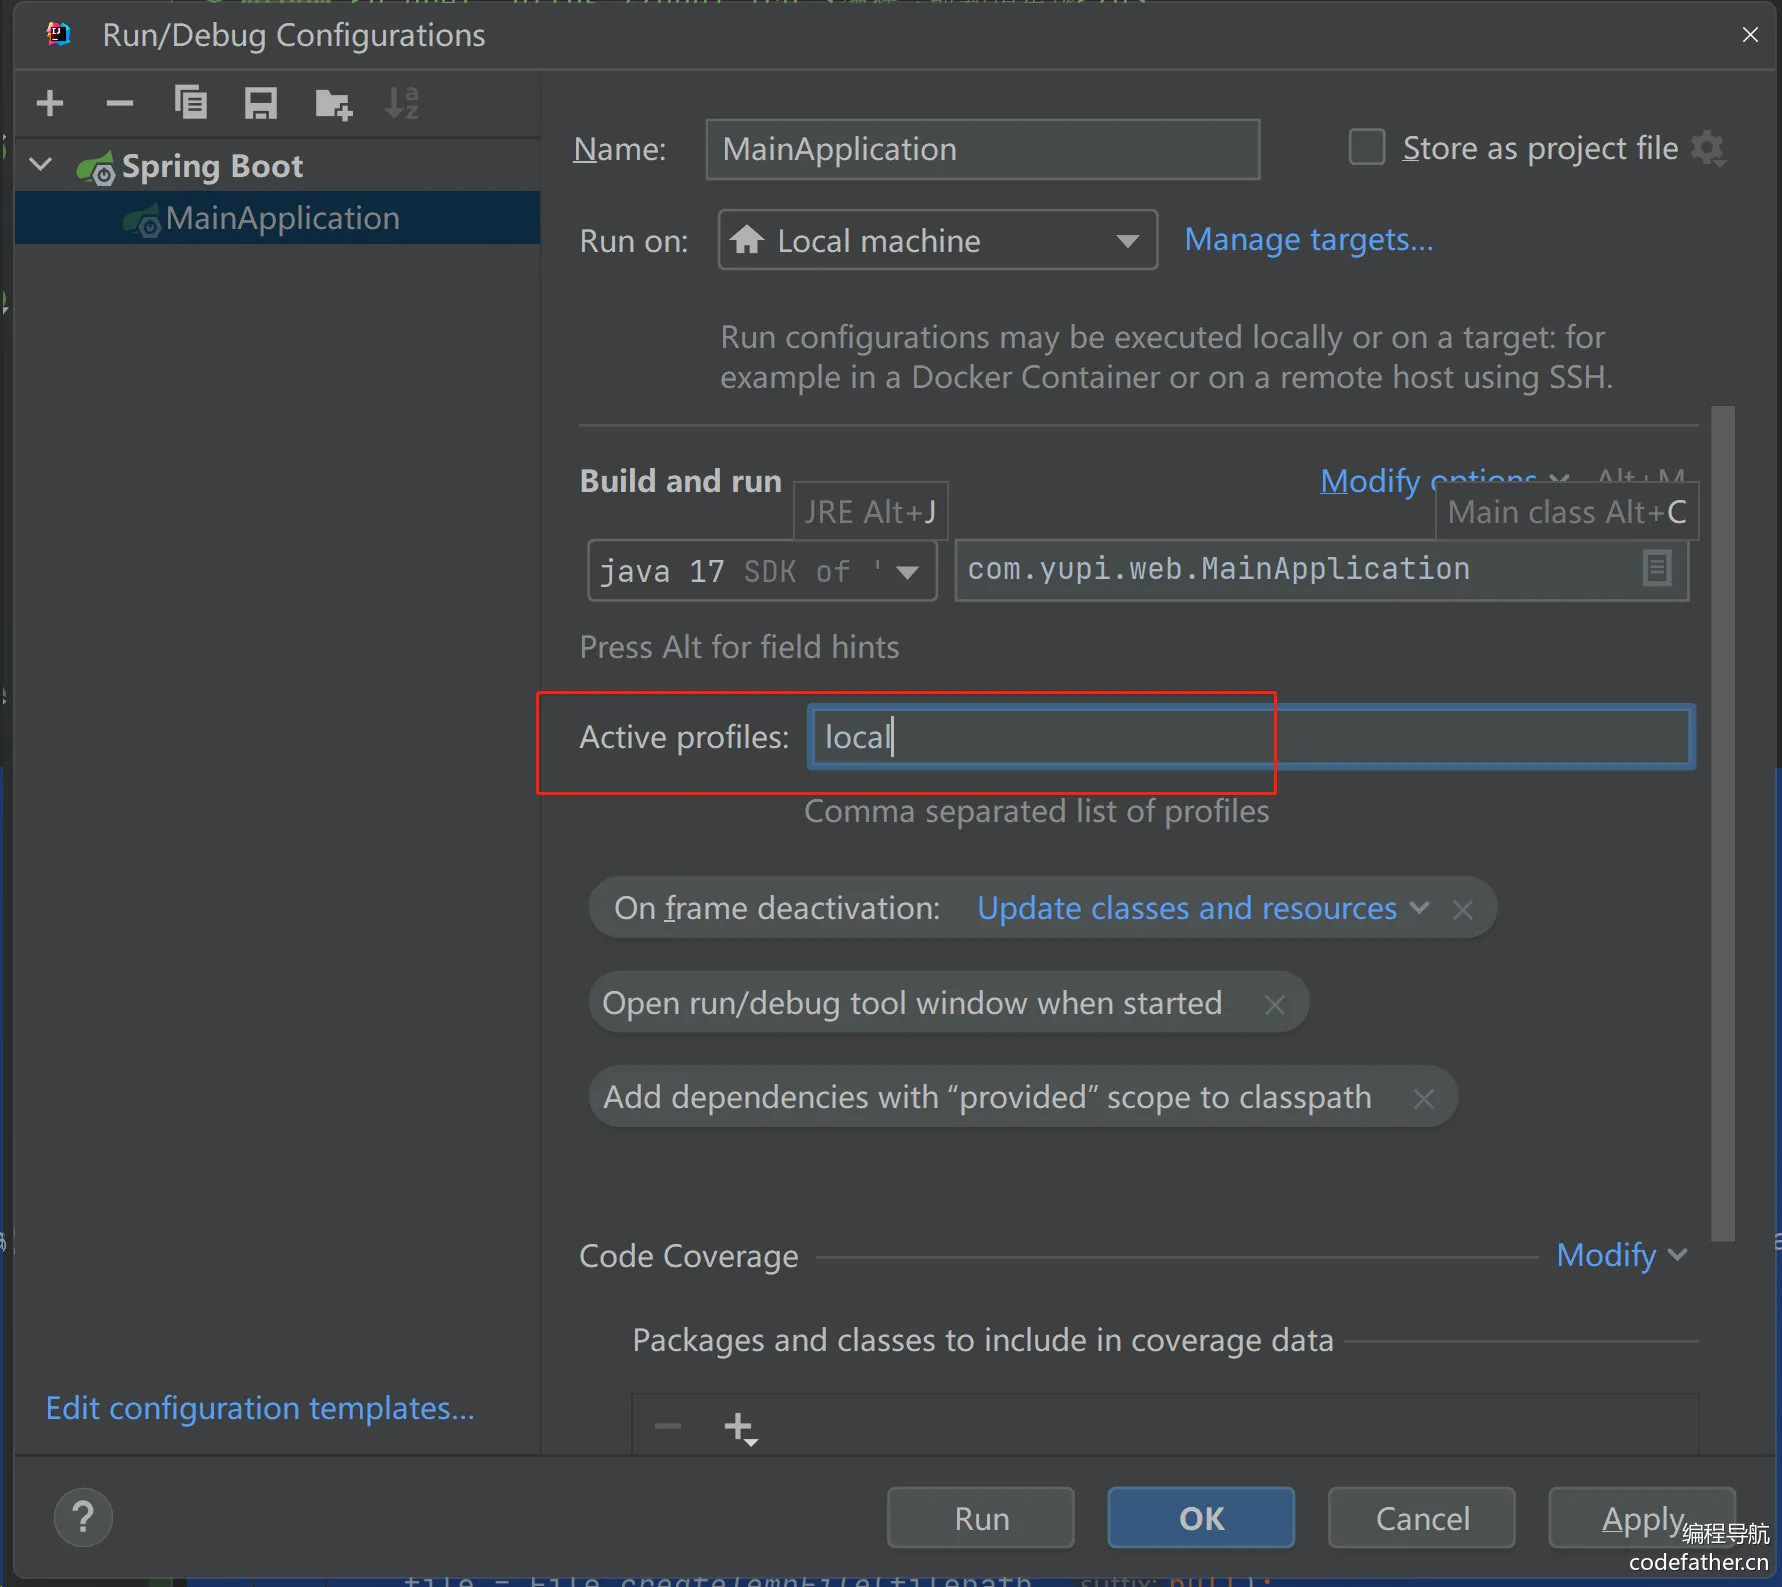This screenshot has width=1782, height=1587.
Task: Click the configuration panel vertical scrollbar
Action: pyautogui.click(x=1722, y=823)
